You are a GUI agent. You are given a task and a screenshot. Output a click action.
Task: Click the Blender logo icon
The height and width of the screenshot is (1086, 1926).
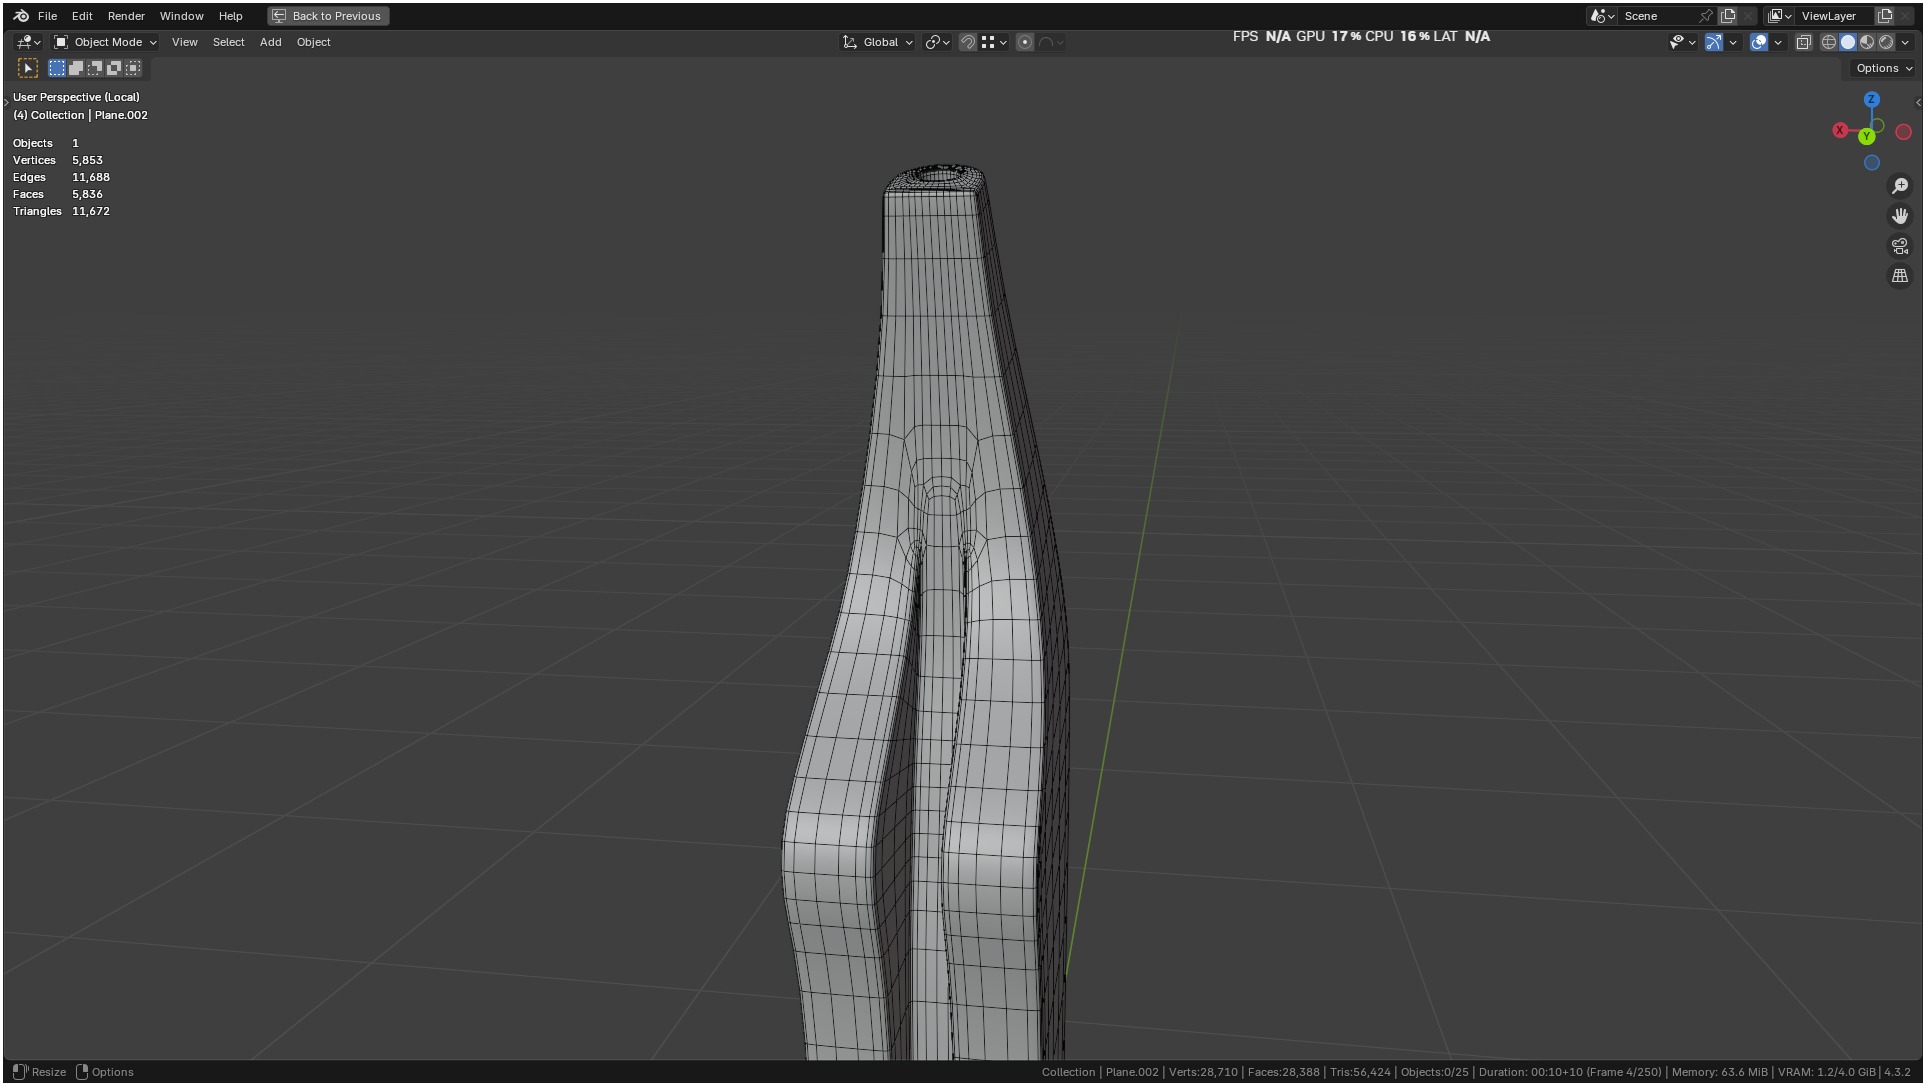pos(21,16)
